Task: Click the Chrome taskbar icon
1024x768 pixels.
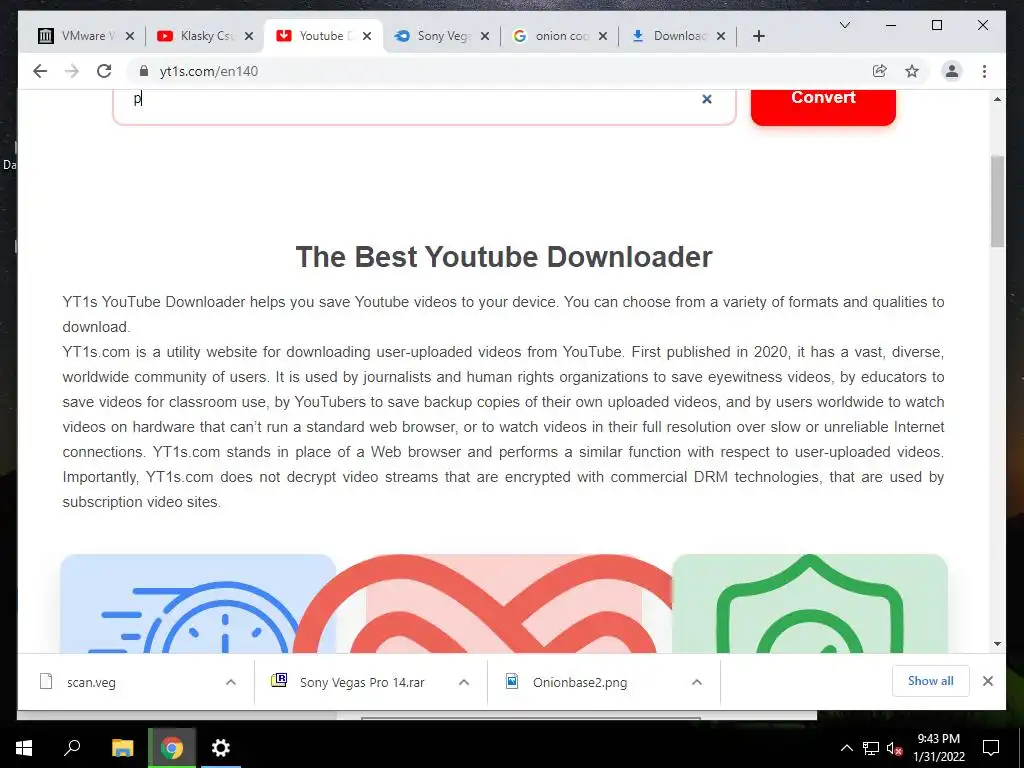Action: pos(172,748)
